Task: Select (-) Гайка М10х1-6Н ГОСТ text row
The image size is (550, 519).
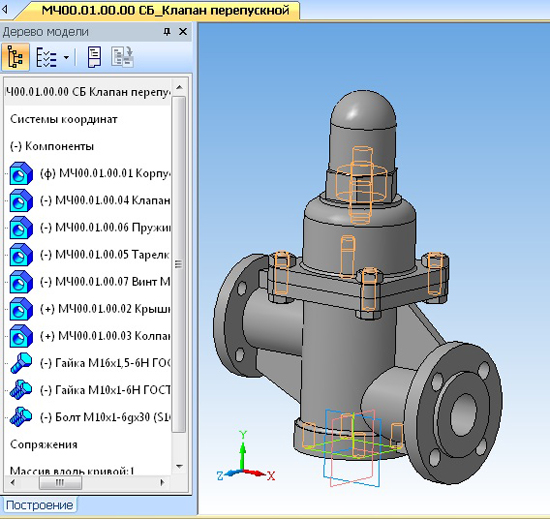Action: [x=105, y=390]
